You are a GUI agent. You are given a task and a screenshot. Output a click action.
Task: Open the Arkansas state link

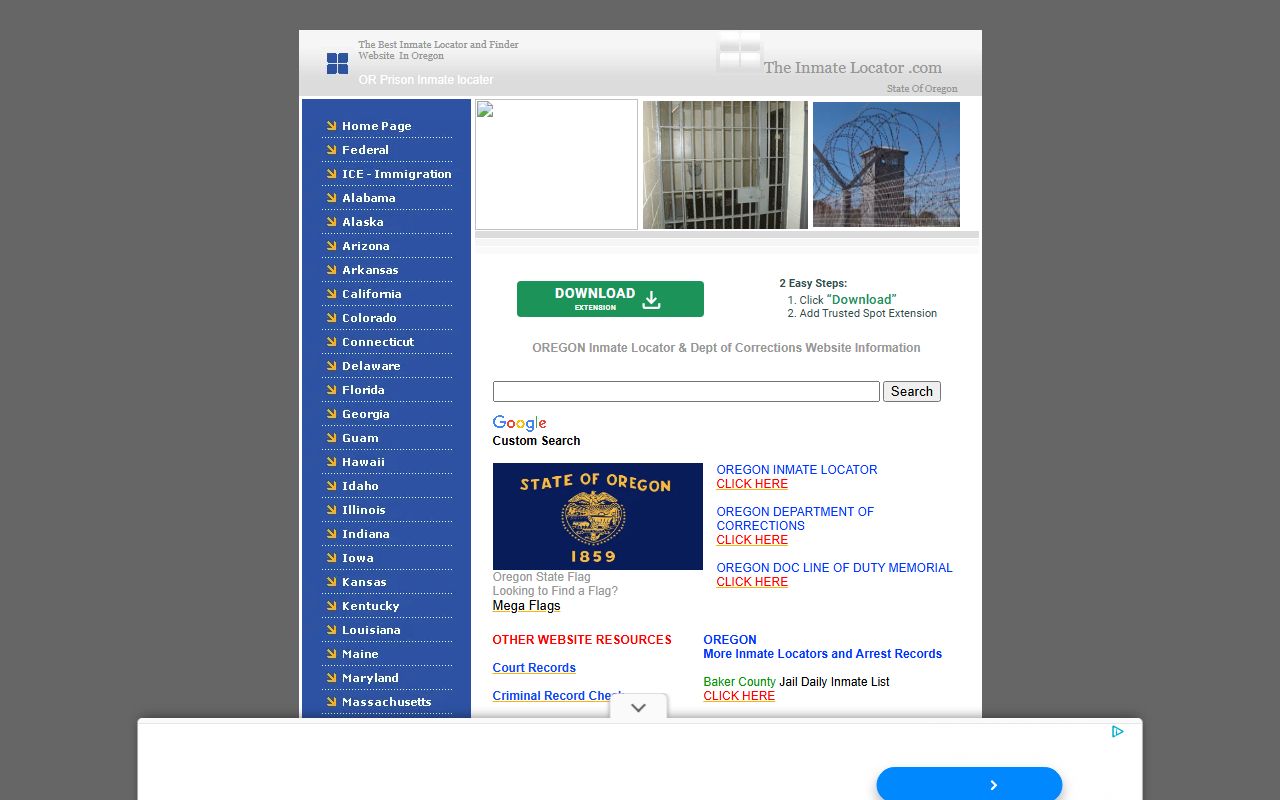pos(370,270)
